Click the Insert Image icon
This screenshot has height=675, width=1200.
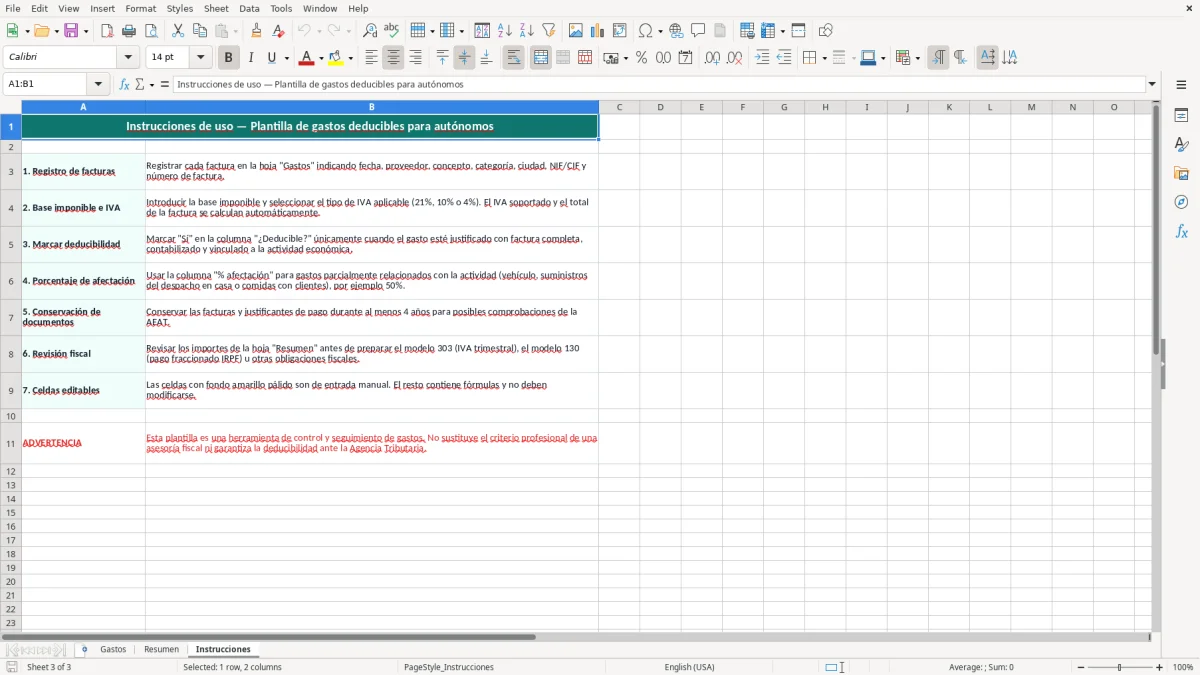point(576,31)
